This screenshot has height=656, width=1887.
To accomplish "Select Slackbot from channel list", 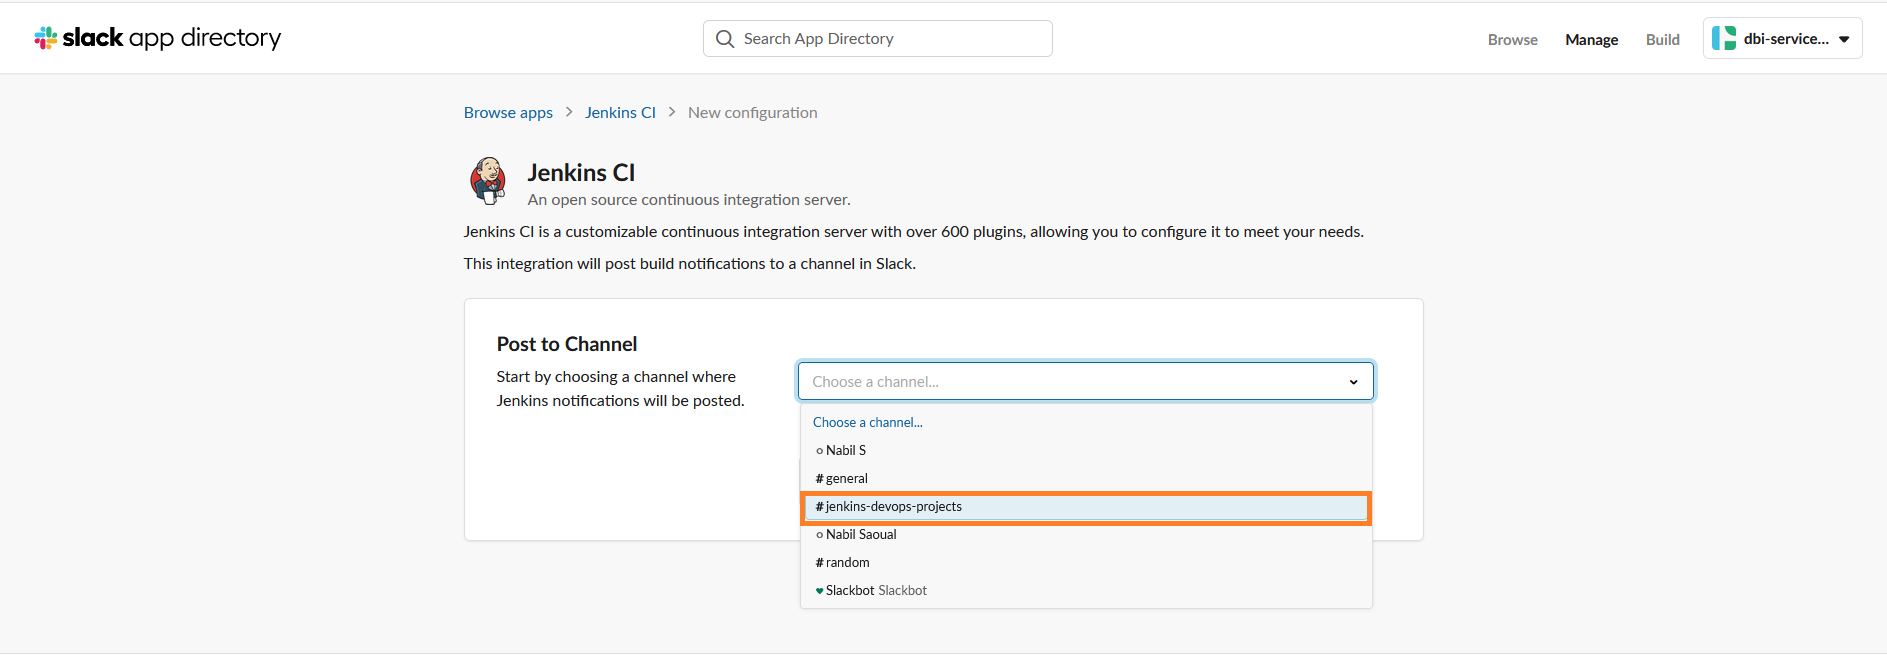I will [1086, 591].
